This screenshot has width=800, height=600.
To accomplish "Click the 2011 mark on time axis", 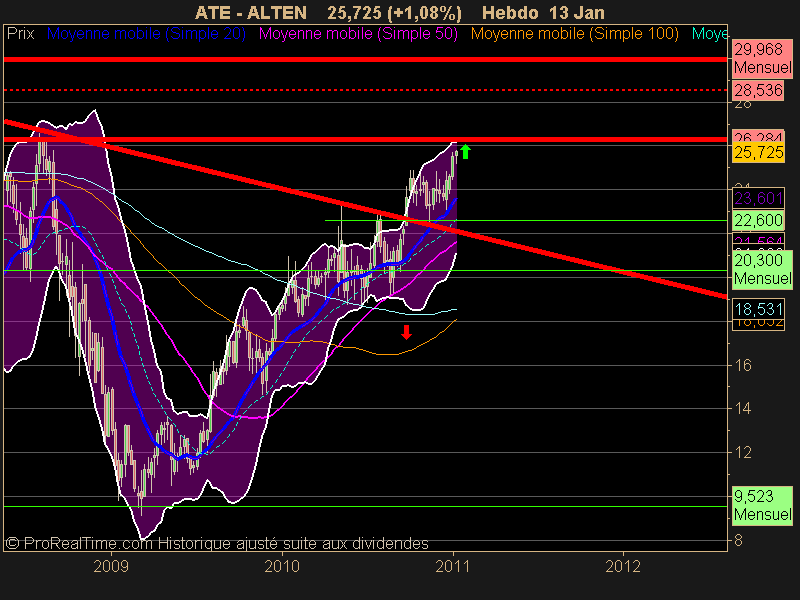I will (453, 566).
